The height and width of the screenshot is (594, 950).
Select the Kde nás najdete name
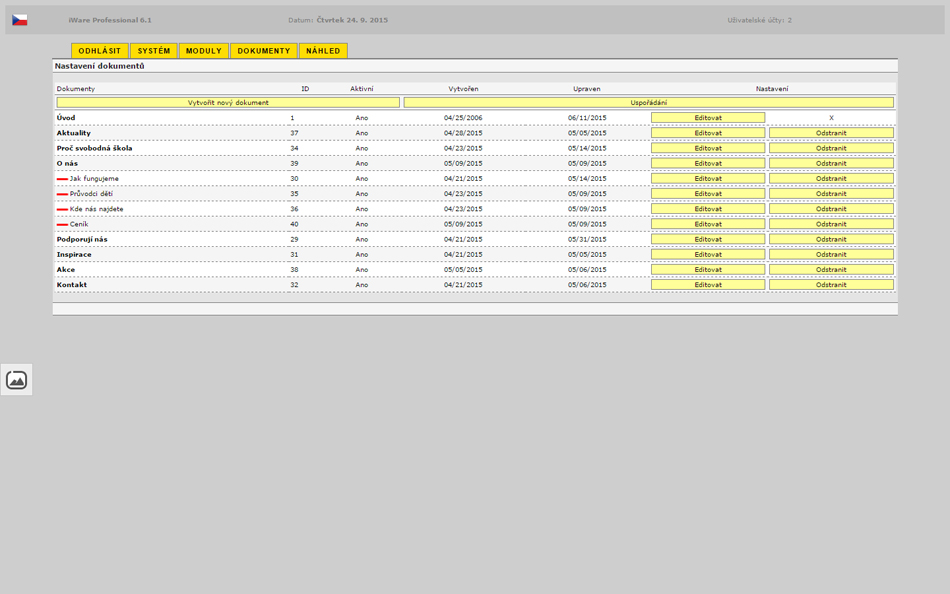coord(96,209)
